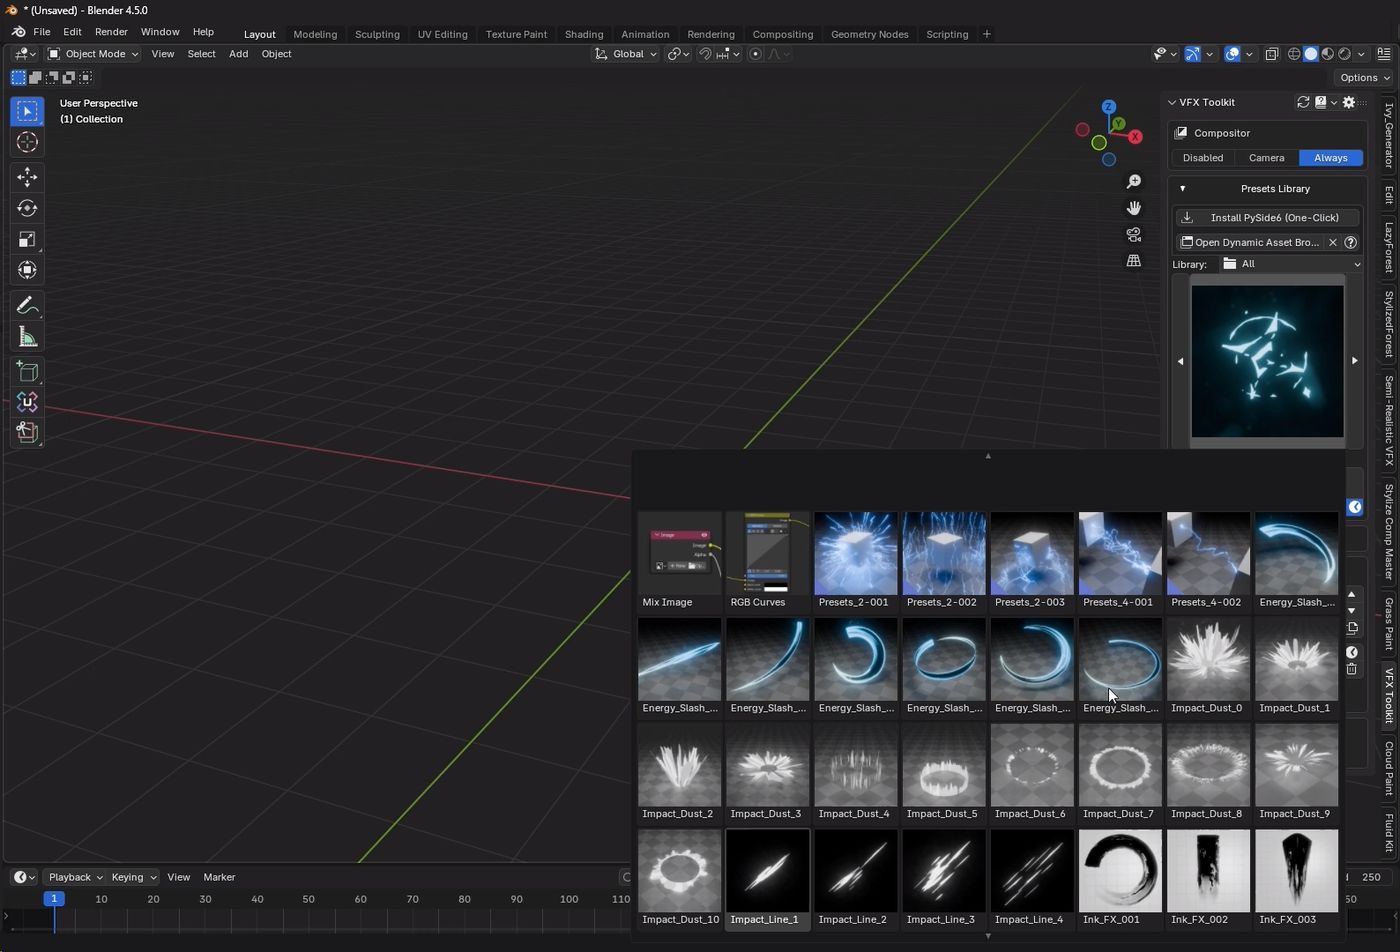This screenshot has width=1400, height=952.
Task: Switch to the Geometry Nodes workspace tab
Action: pyautogui.click(x=869, y=34)
